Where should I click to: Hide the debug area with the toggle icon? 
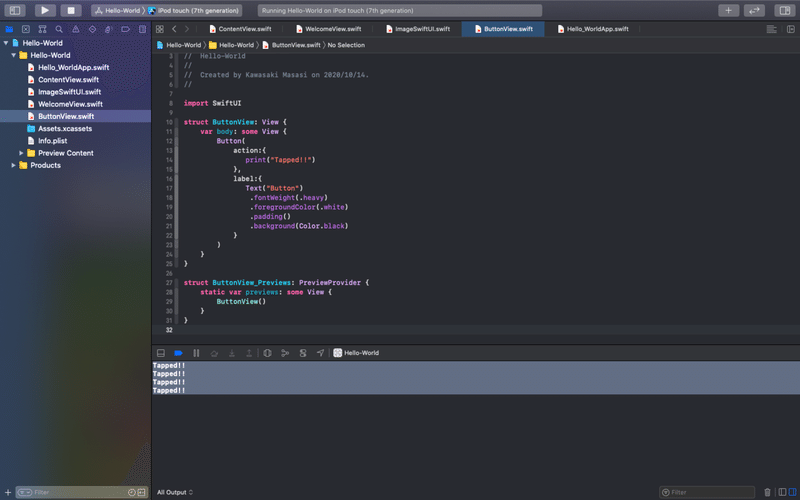[161, 353]
